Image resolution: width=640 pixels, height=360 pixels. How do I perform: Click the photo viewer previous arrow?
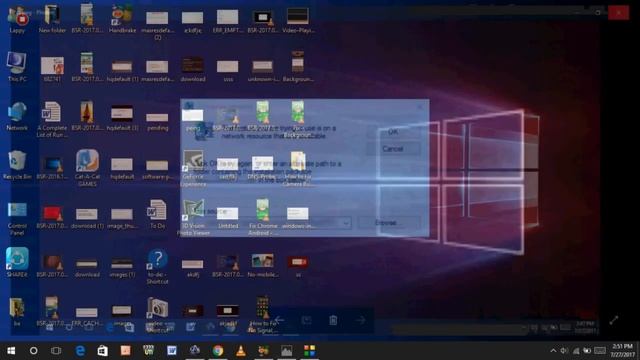pos(279,320)
